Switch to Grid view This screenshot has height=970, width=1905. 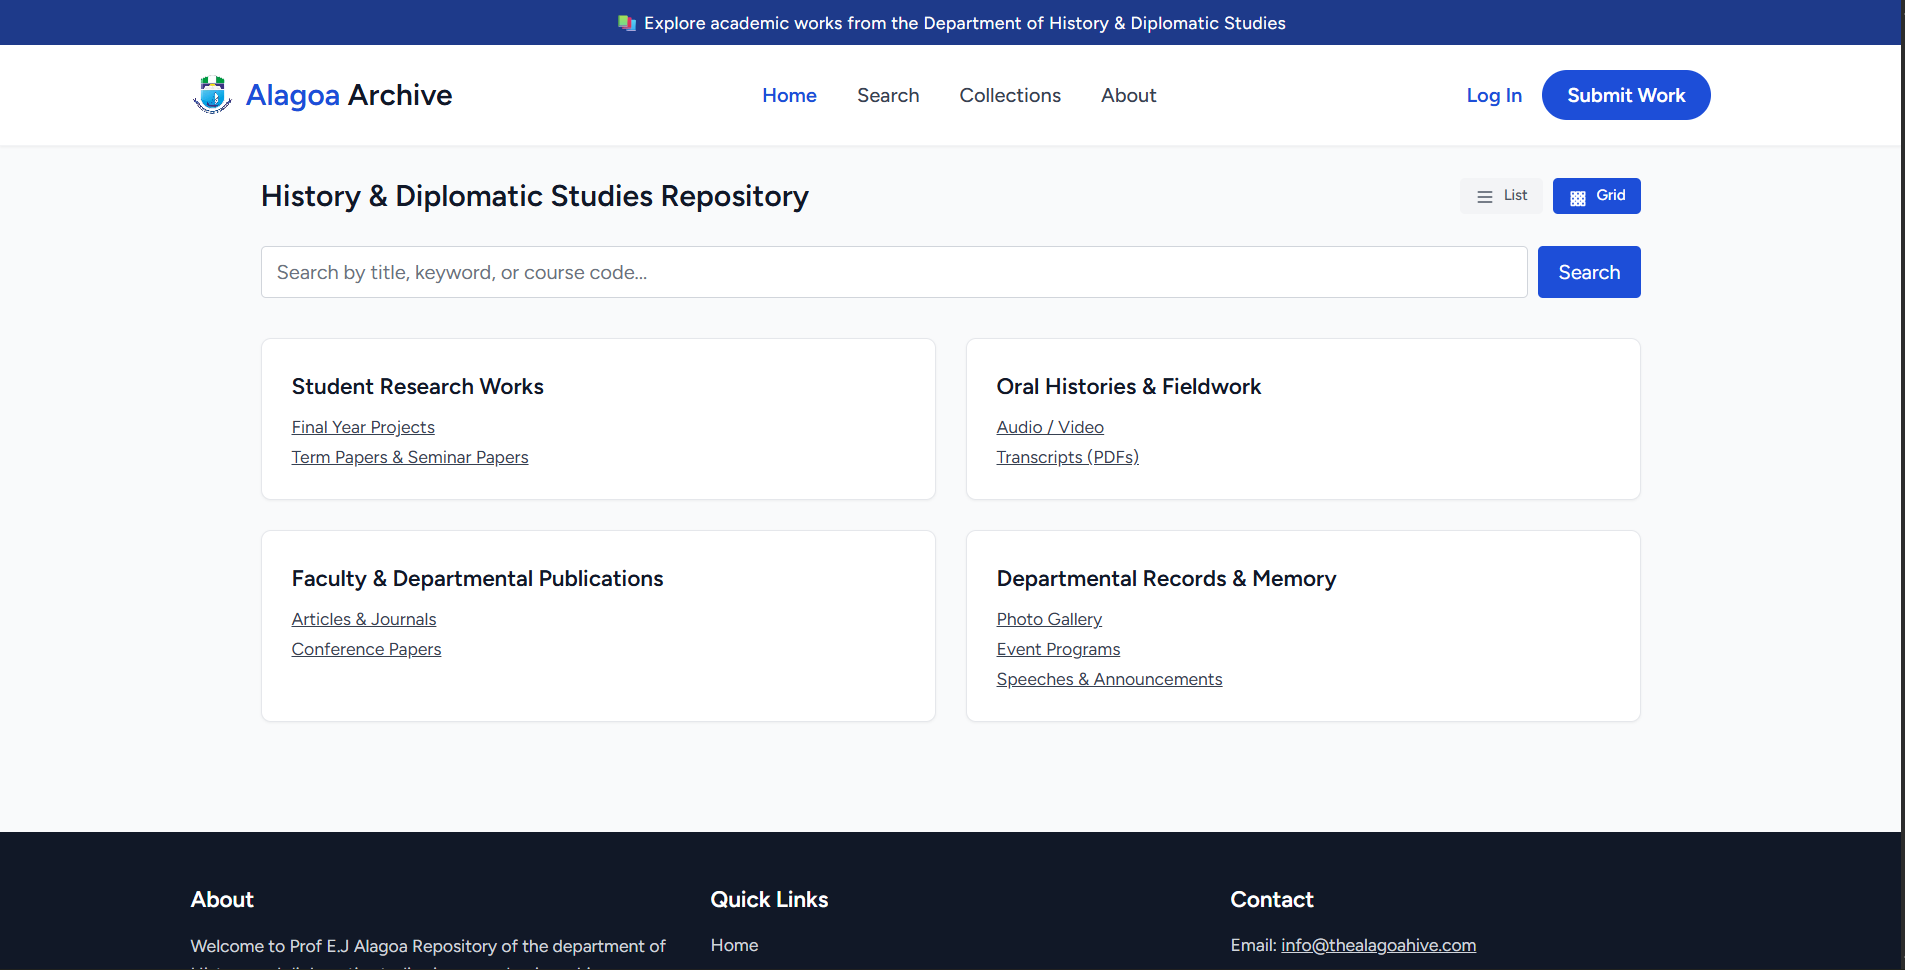point(1596,196)
